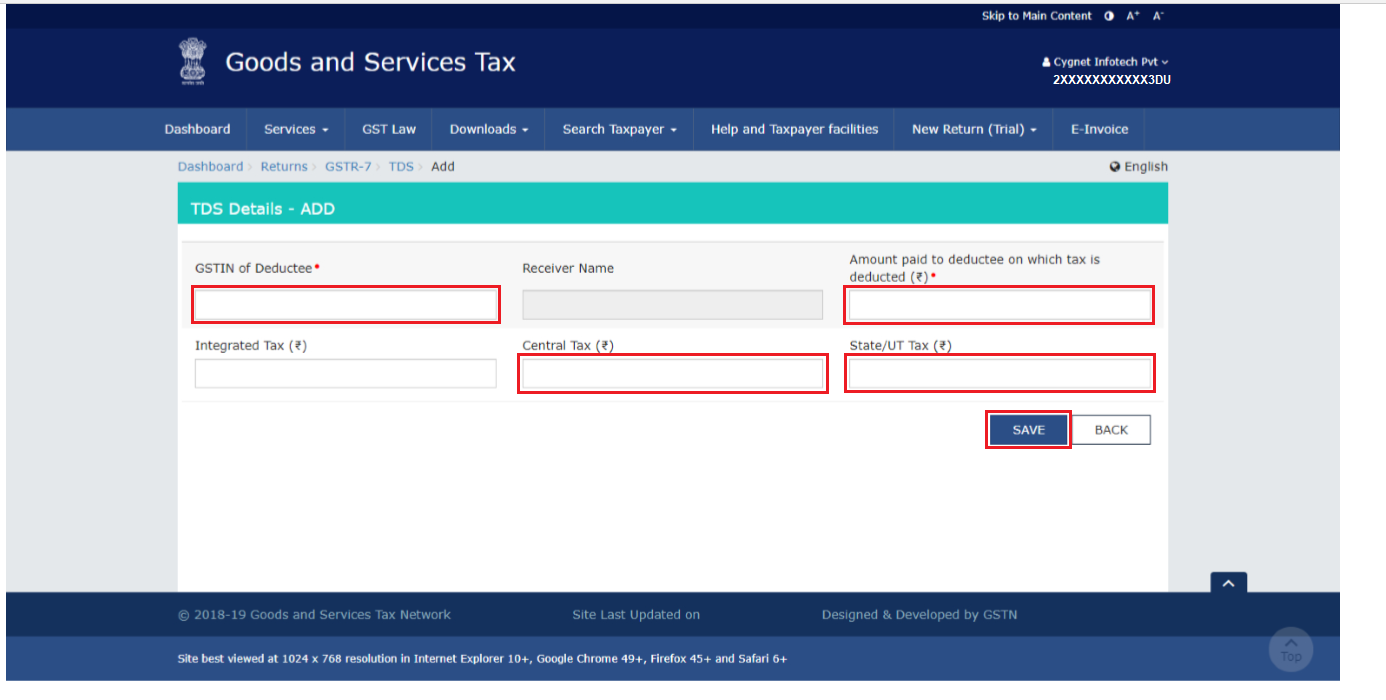Focus the GSTIN of Deductee field

[346, 304]
